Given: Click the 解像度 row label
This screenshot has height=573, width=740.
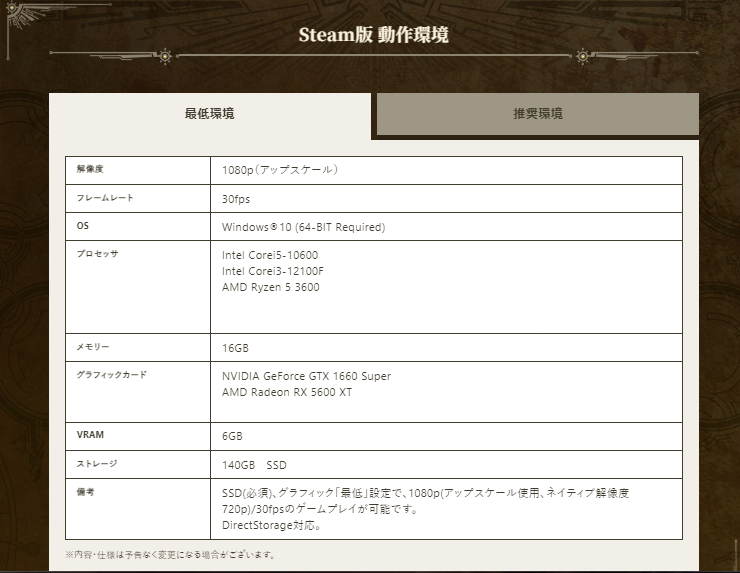Looking at the screenshot, I should [91, 169].
